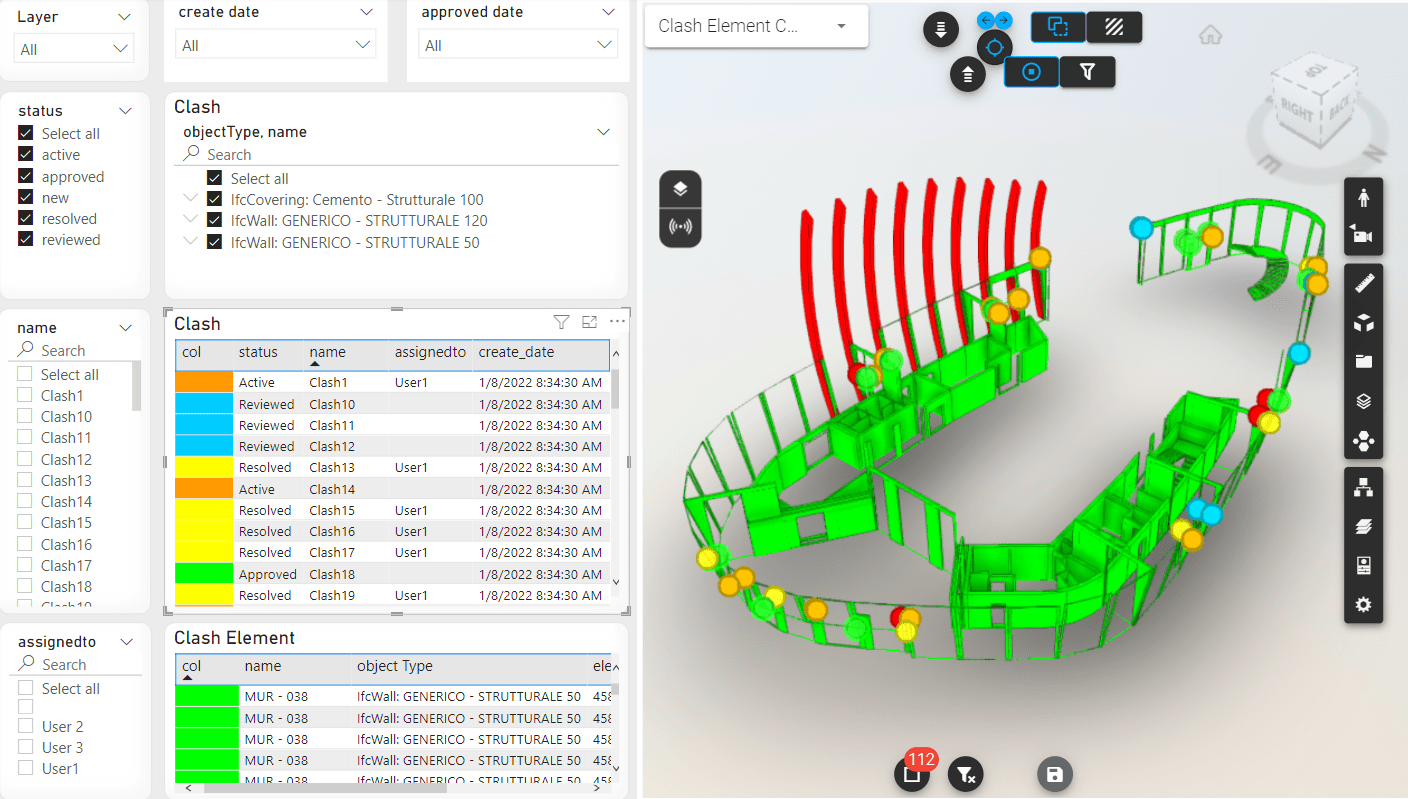This screenshot has width=1408, height=799.
Task: Select the ruler measurement tool
Action: (x=1363, y=281)
